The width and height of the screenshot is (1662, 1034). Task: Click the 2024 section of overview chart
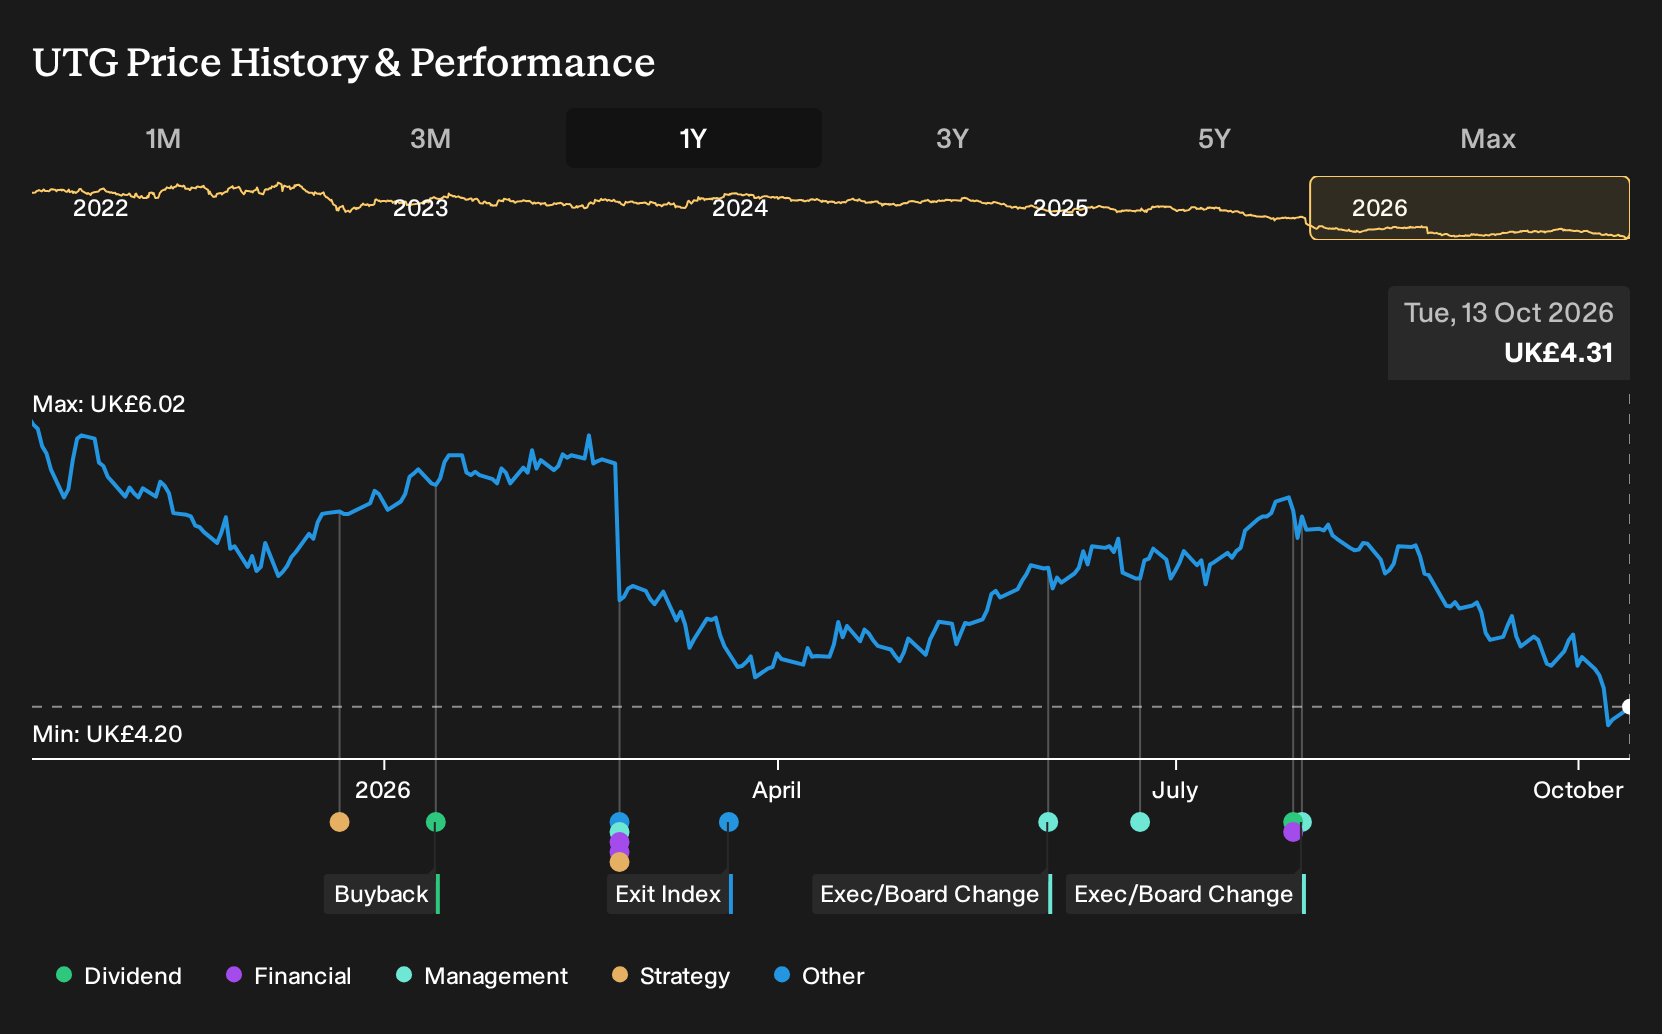tap(740, 208)
